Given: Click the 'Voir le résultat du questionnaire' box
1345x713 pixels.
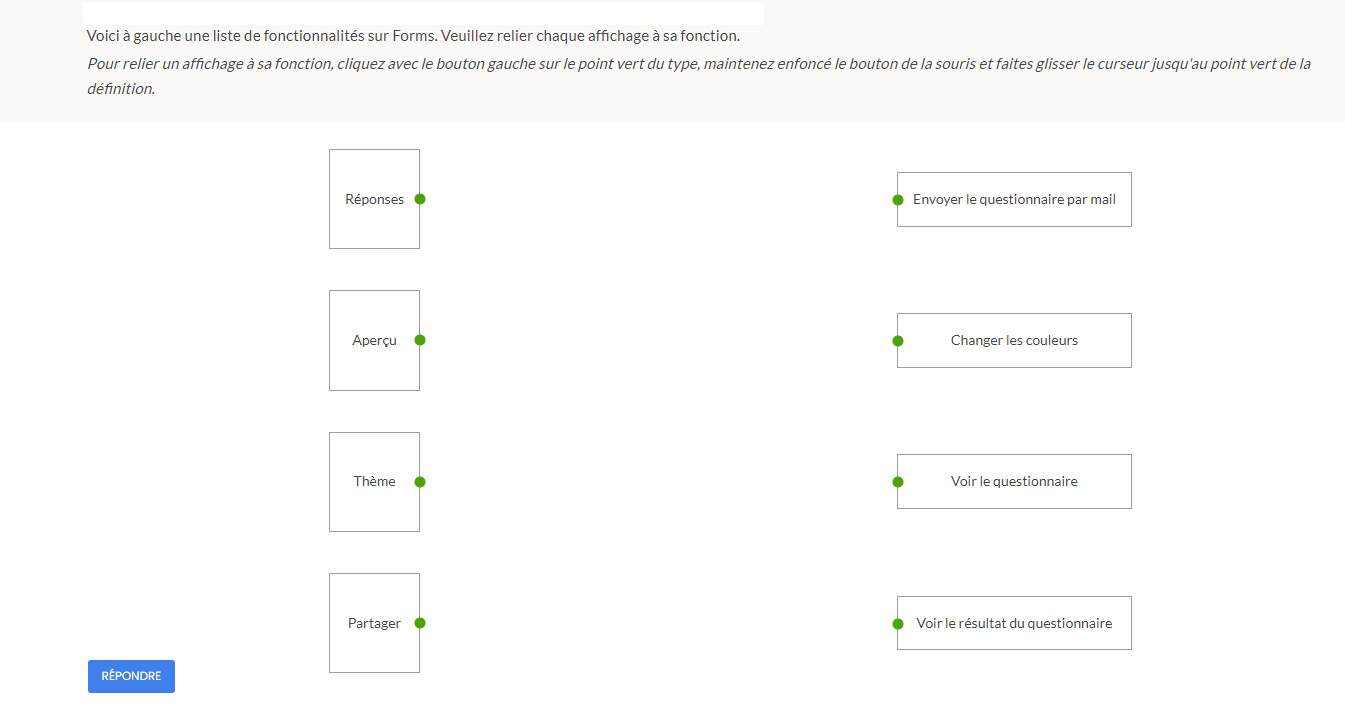Looking at the screenshot, I should click(1014, 624).
